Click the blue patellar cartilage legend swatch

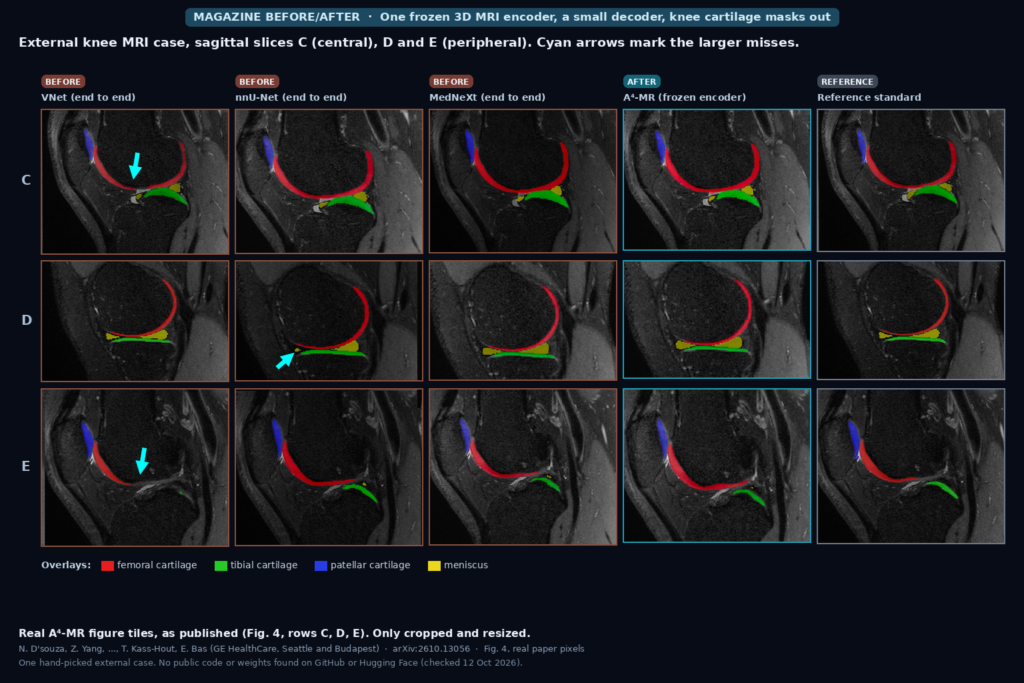point(321,565)
